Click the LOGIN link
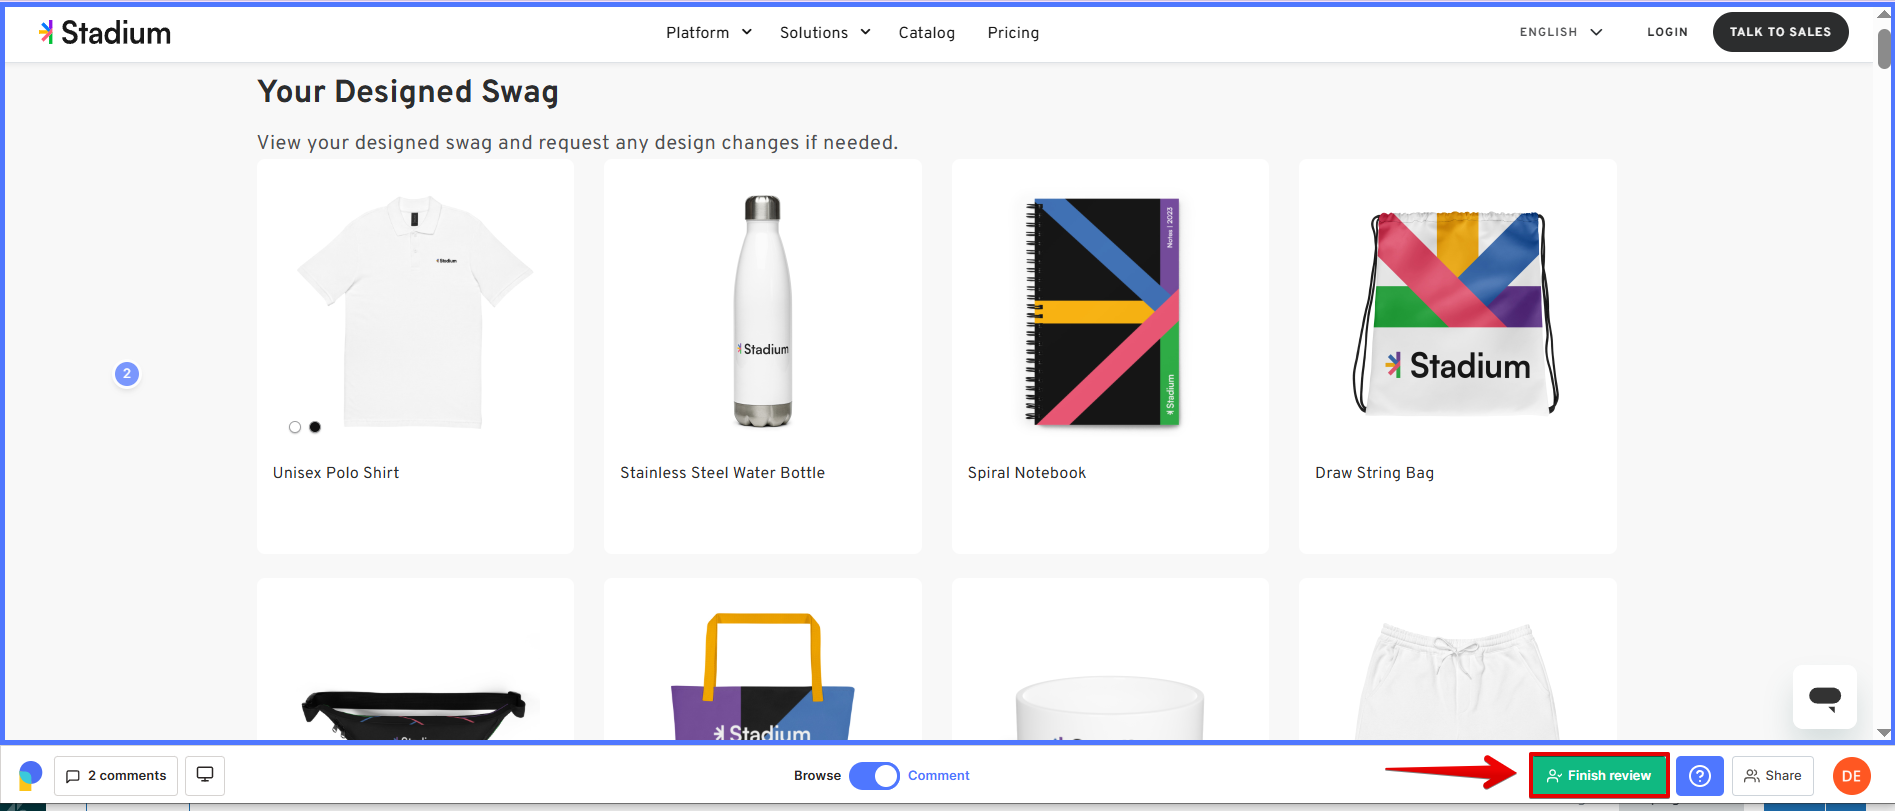1895x811 pixels. click(1667, 32)
